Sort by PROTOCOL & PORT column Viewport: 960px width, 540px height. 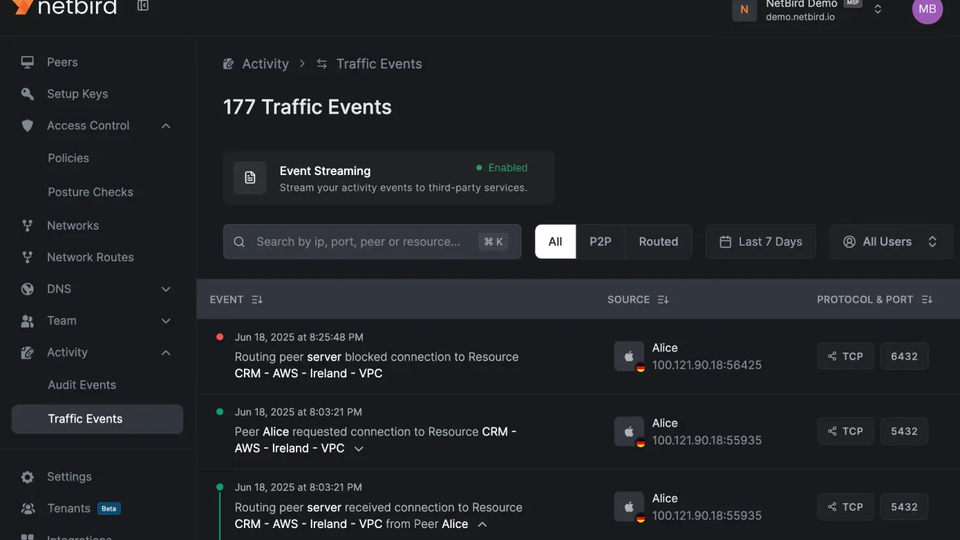pyautogui.click(x=875, y=299)
